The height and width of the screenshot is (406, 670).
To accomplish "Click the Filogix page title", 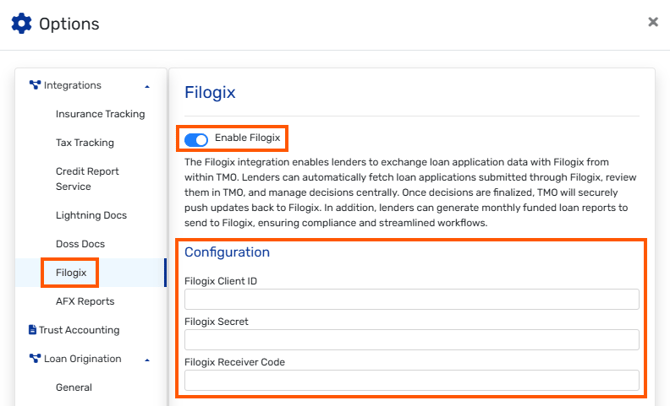I will (210, 92).
